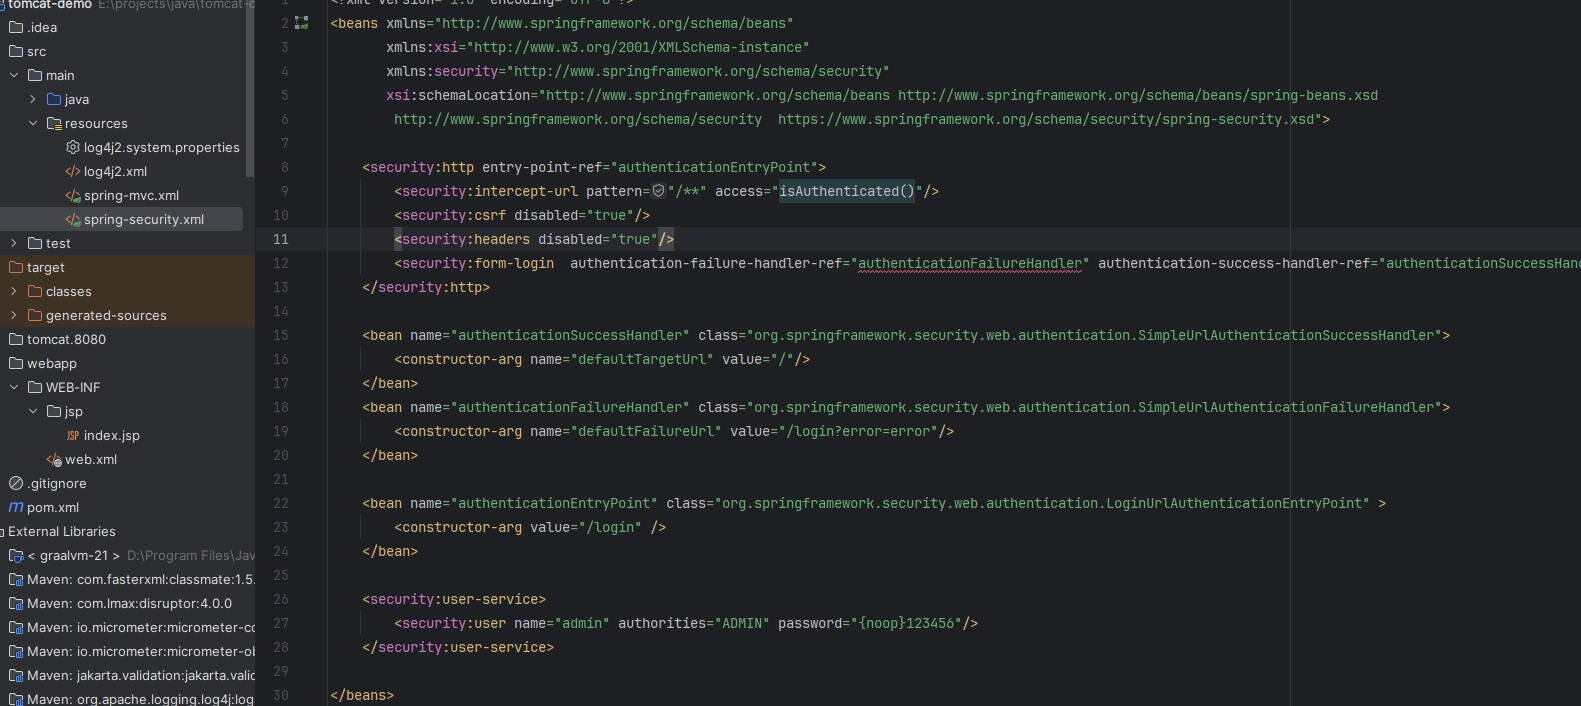The image size is (1581, 706).
Task: Click the line 11 number in gutter
Action: [x=281, y=239]
